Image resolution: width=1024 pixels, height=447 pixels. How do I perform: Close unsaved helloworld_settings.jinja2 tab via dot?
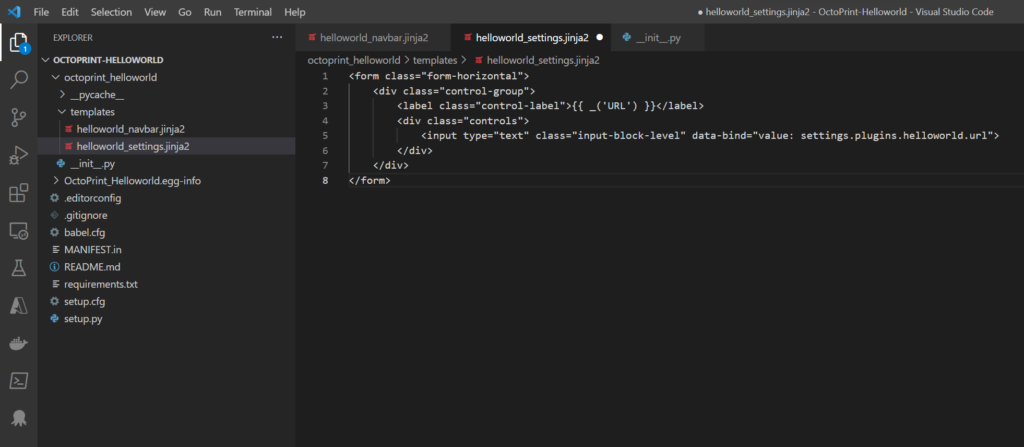click(599, 38)
